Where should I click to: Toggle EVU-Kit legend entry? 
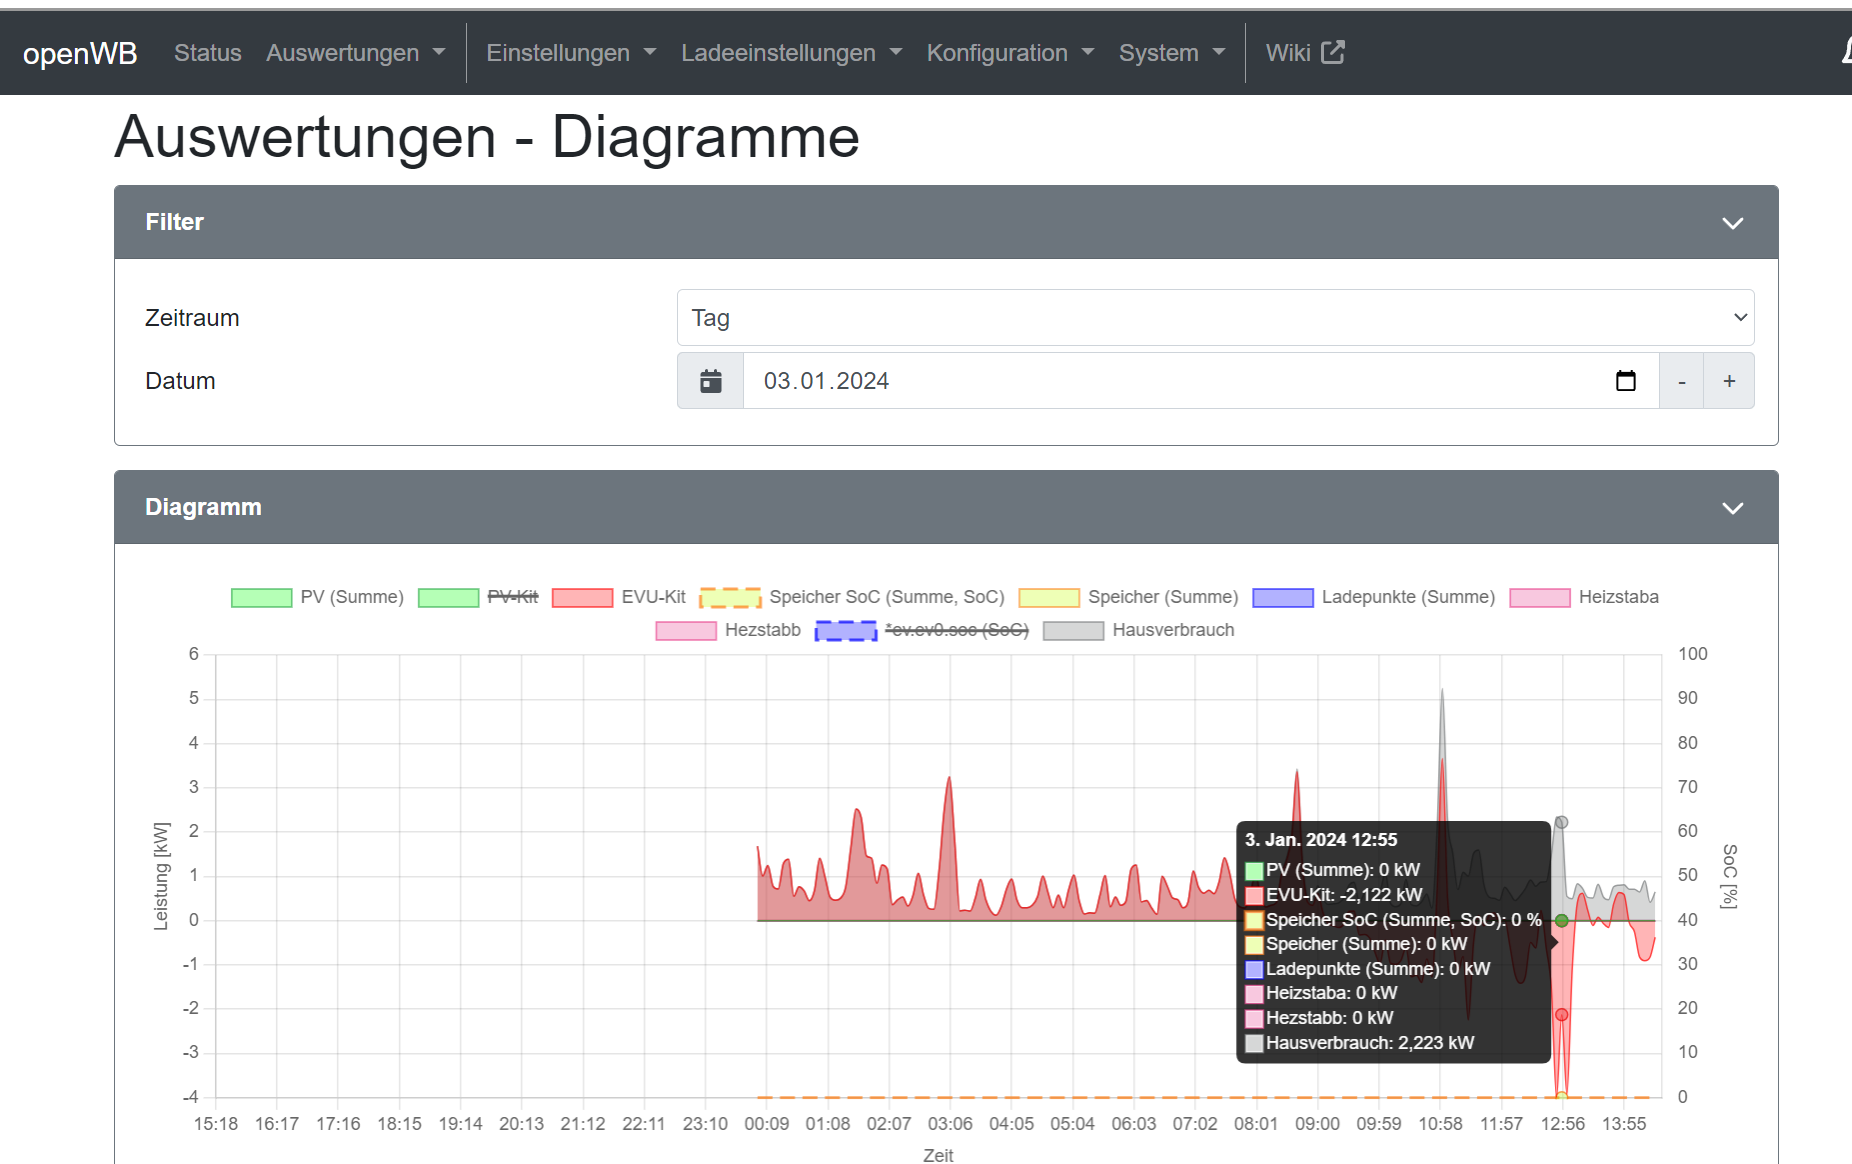(x=618, y=597)
